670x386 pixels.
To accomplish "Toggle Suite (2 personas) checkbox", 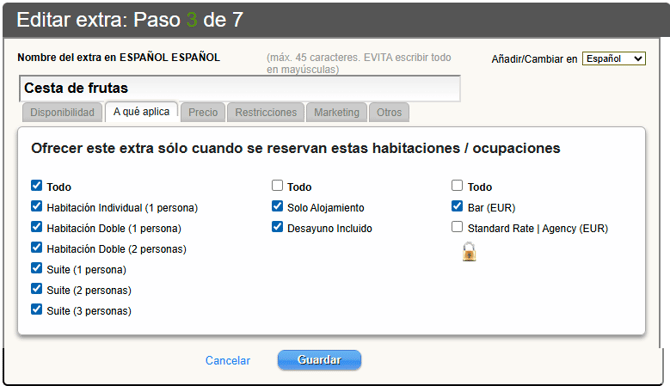I will click(37, 289).
